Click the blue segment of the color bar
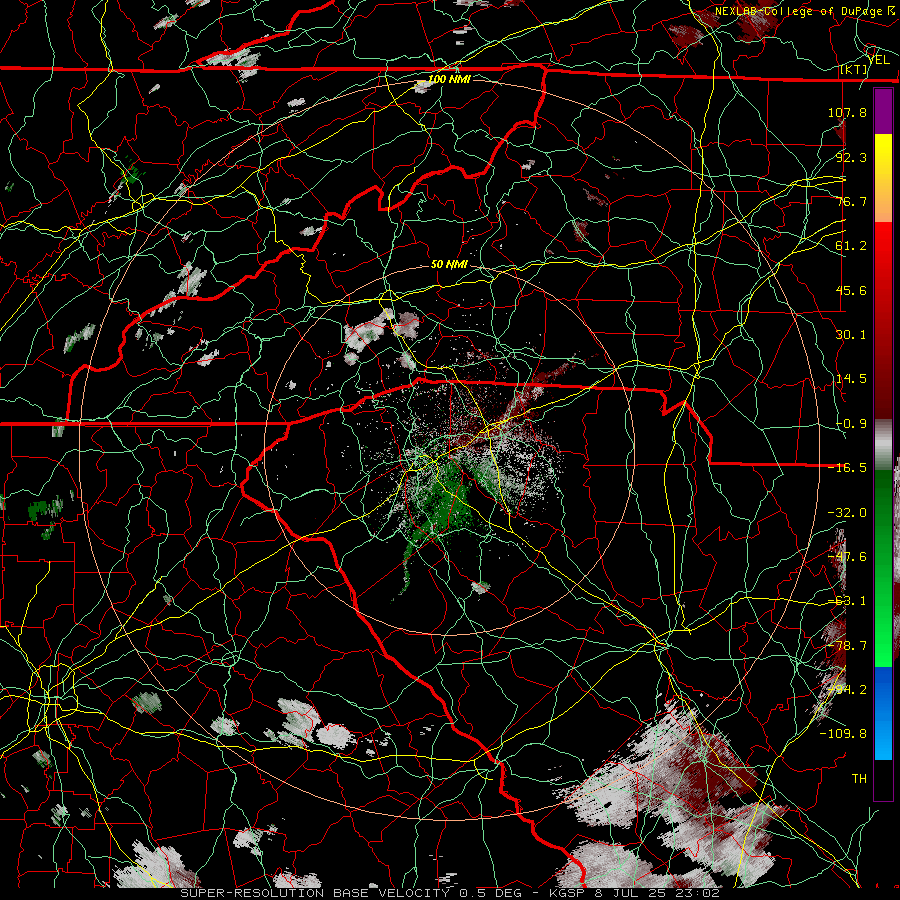The width and height of the screenshot is (900, 900). pyautogui.click(x=883, y=713)
